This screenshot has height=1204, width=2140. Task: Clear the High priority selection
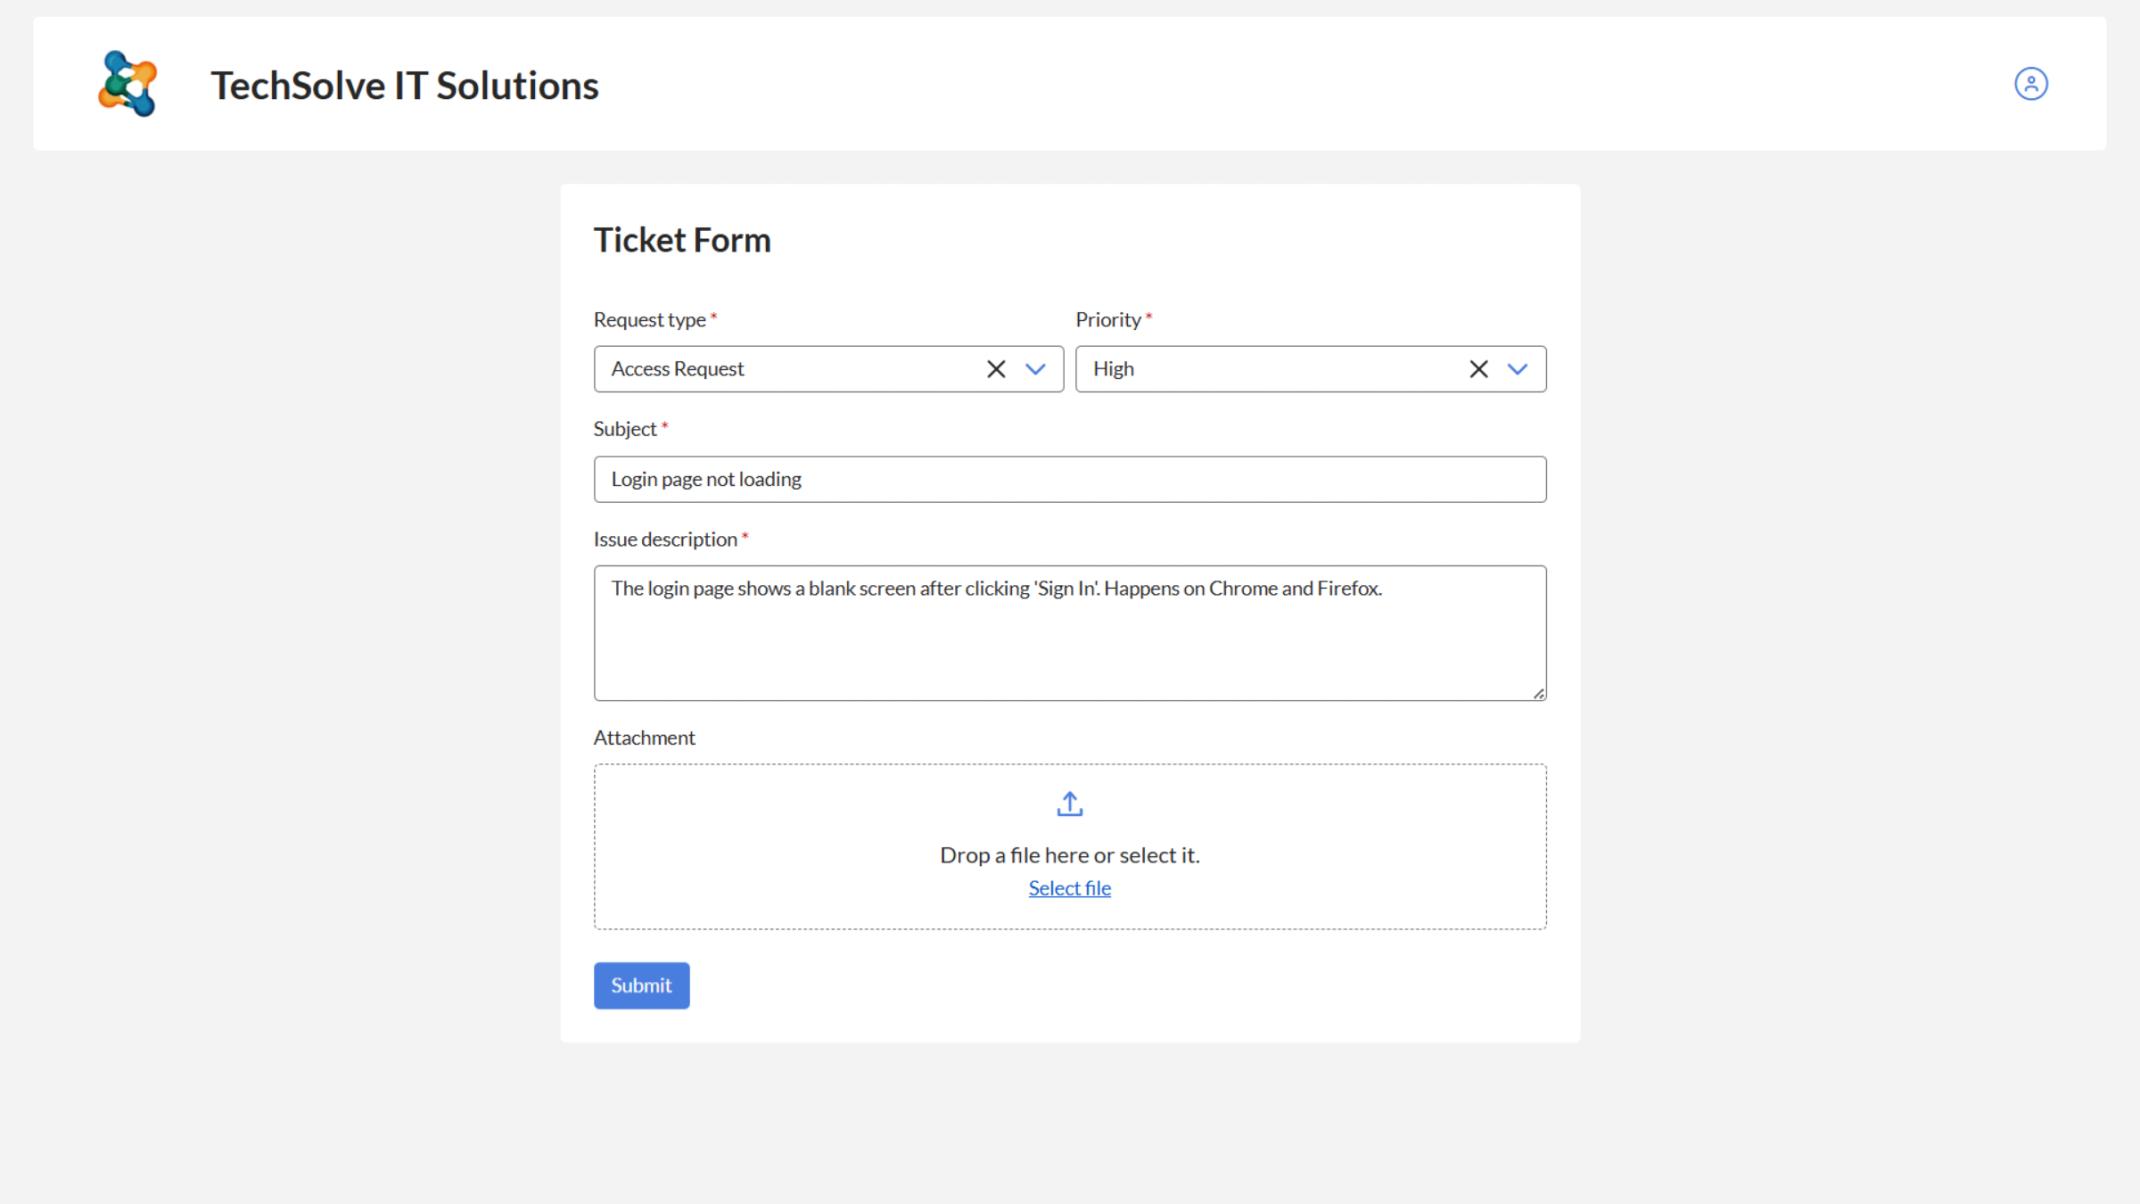point(1478,369)
